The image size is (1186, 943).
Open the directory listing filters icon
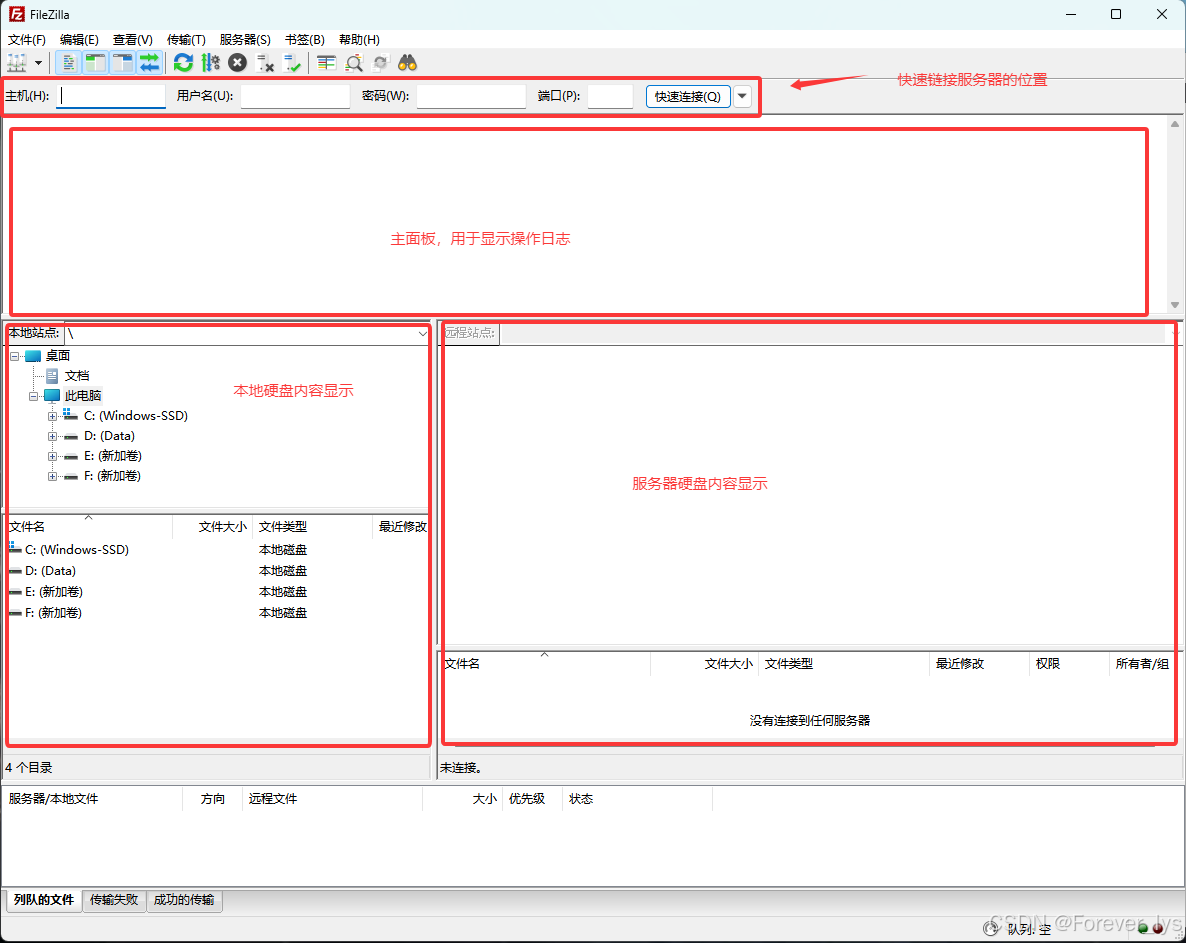(x=326, y=63)
